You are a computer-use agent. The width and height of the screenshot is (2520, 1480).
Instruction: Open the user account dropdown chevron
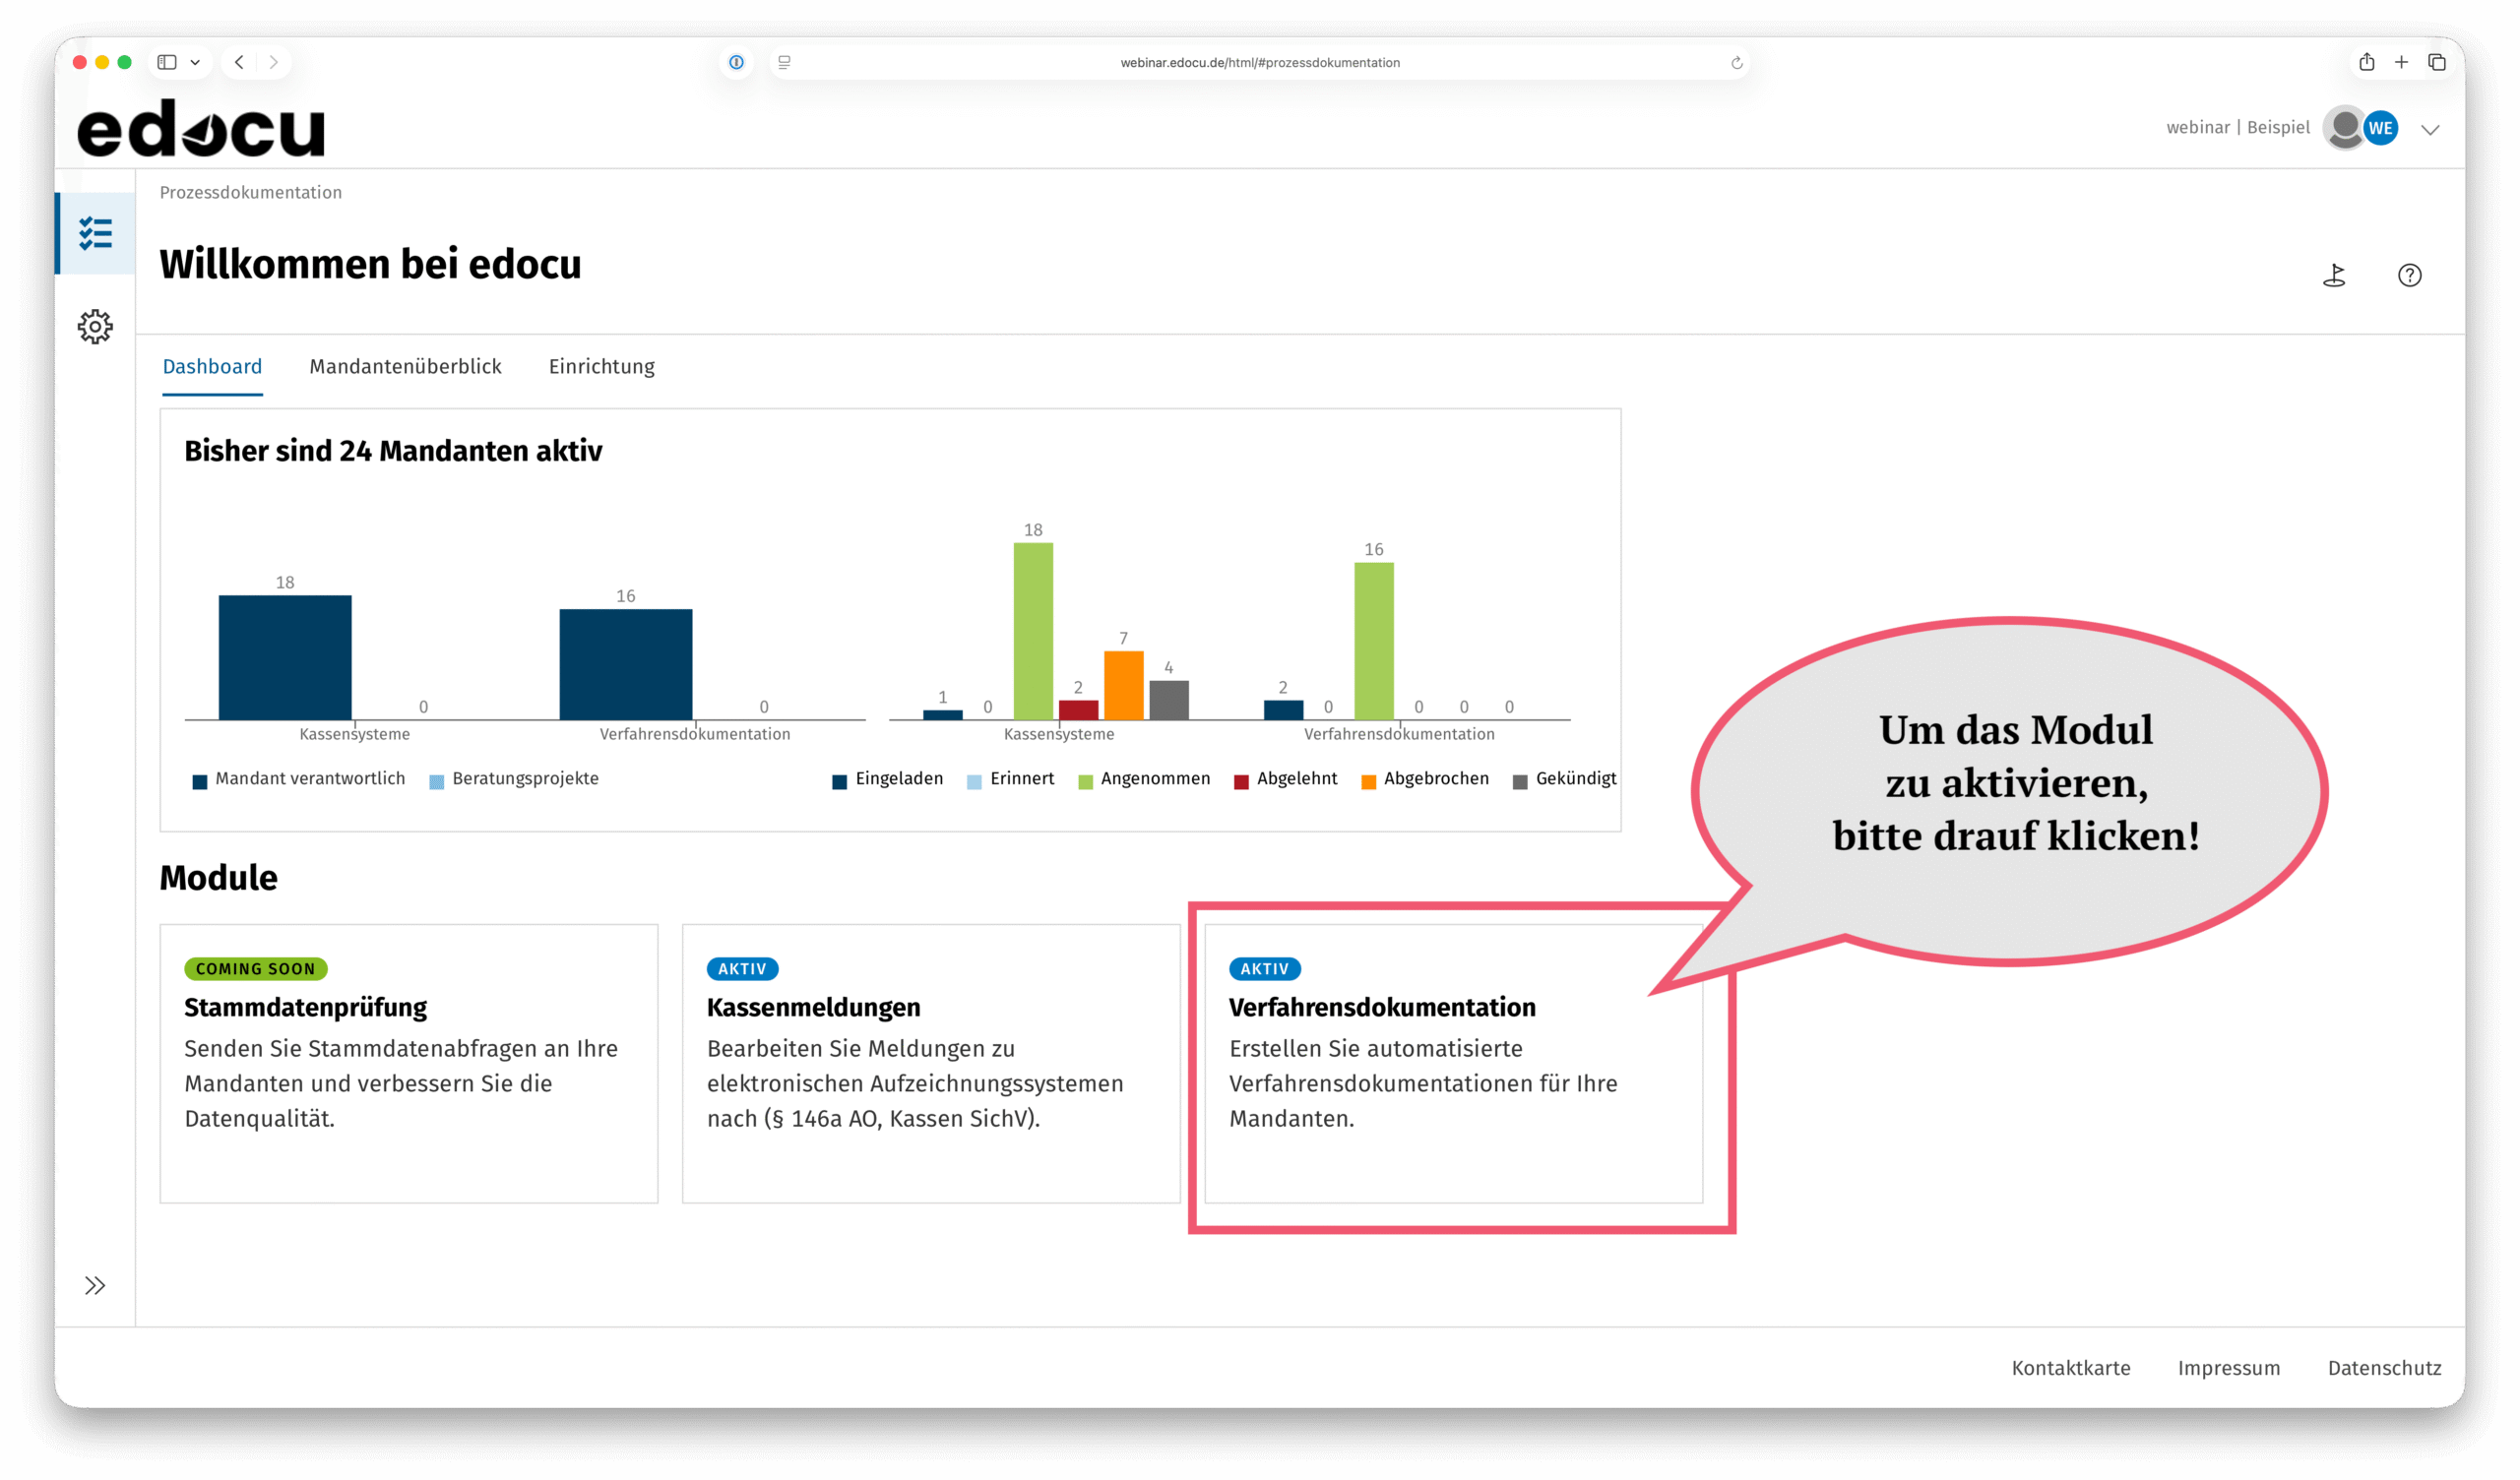coord(2430,129)
